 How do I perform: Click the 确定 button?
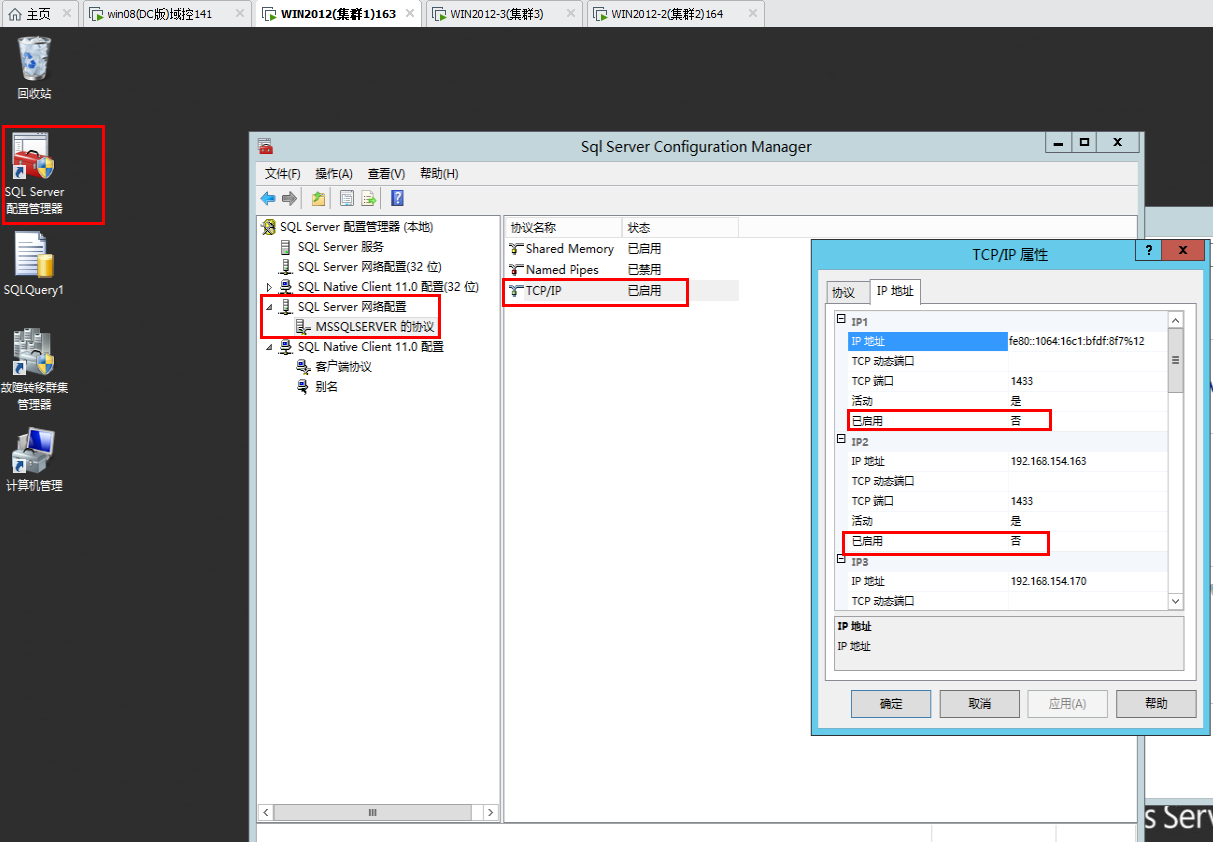pos(891,704)
